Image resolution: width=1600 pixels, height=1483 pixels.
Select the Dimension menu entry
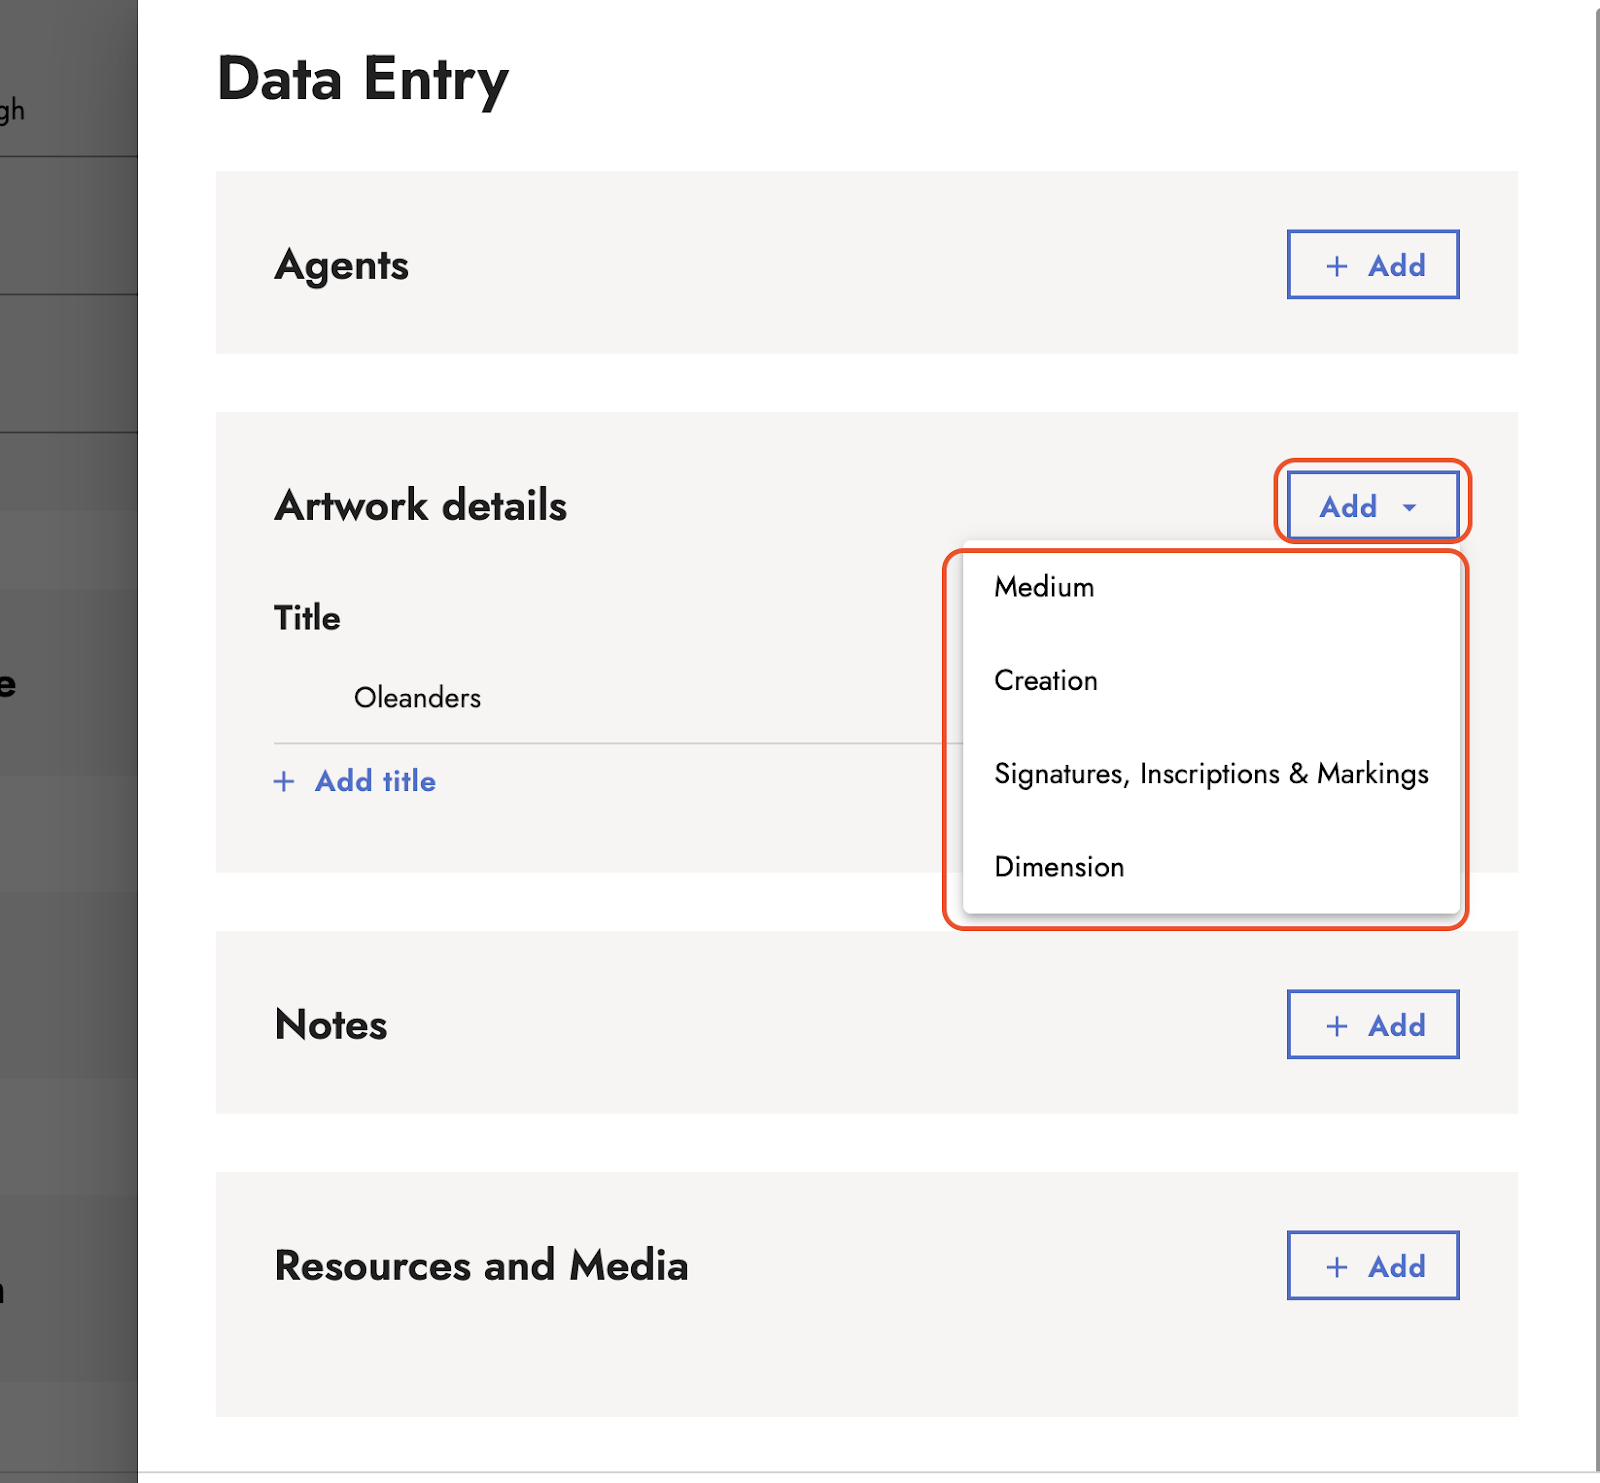coord(1059,867)
